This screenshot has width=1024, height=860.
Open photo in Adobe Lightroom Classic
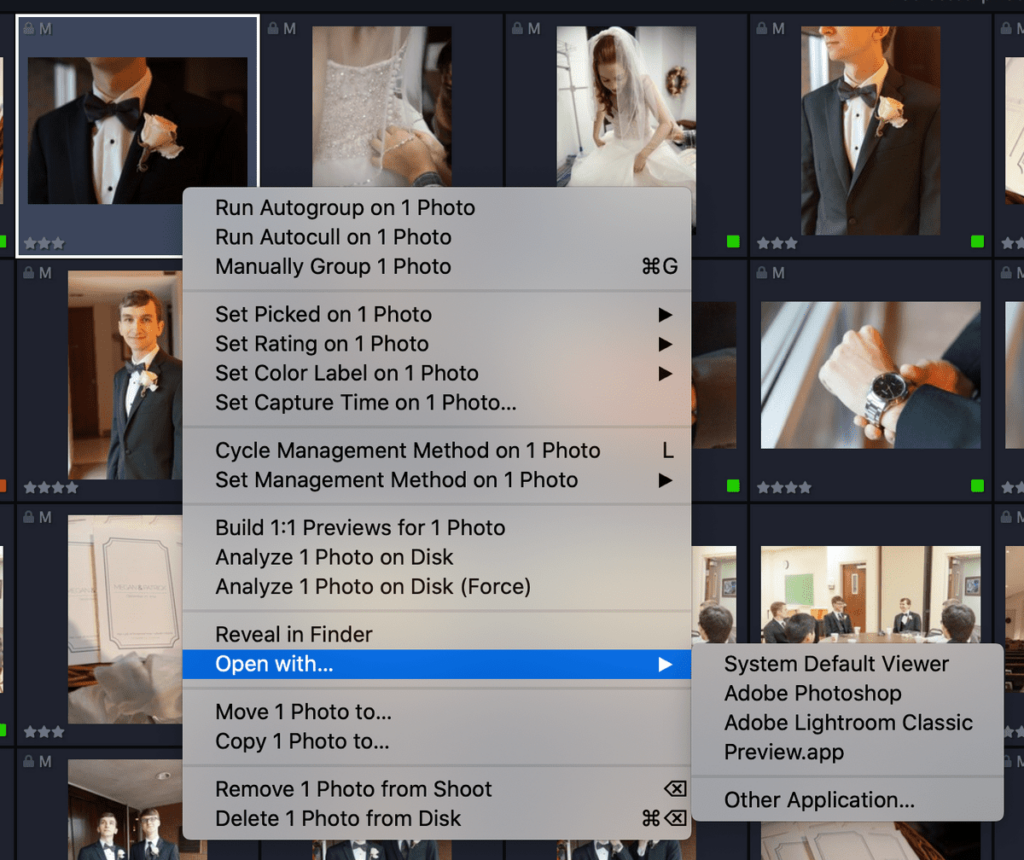[x=847, y=722]
